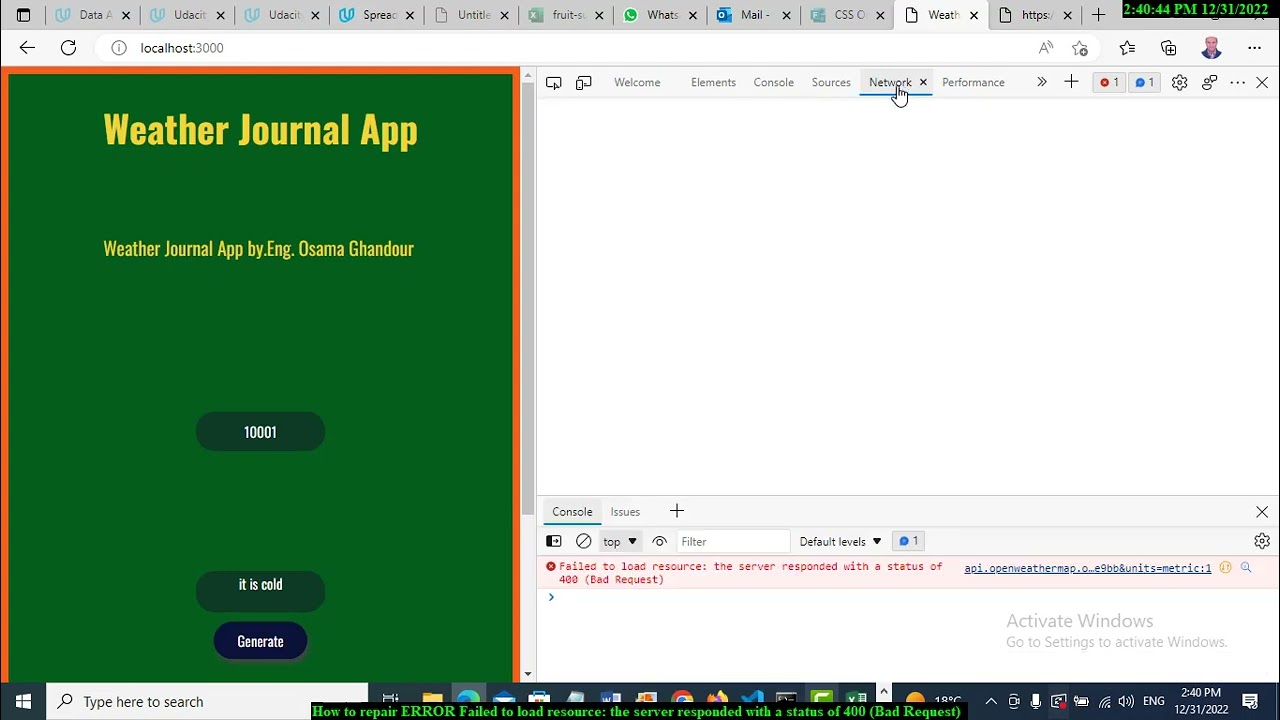
Task: Switch to the Mail browser tab
Action: [x=753, y=15]
